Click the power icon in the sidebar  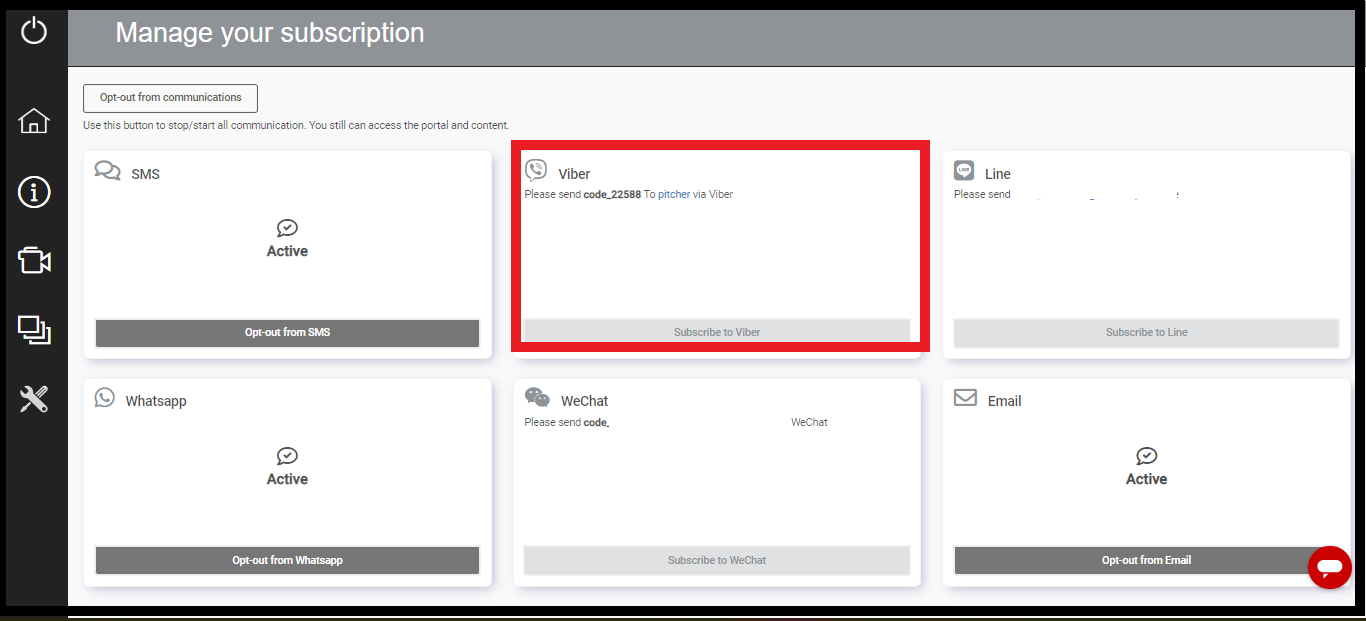pos(34,31)
